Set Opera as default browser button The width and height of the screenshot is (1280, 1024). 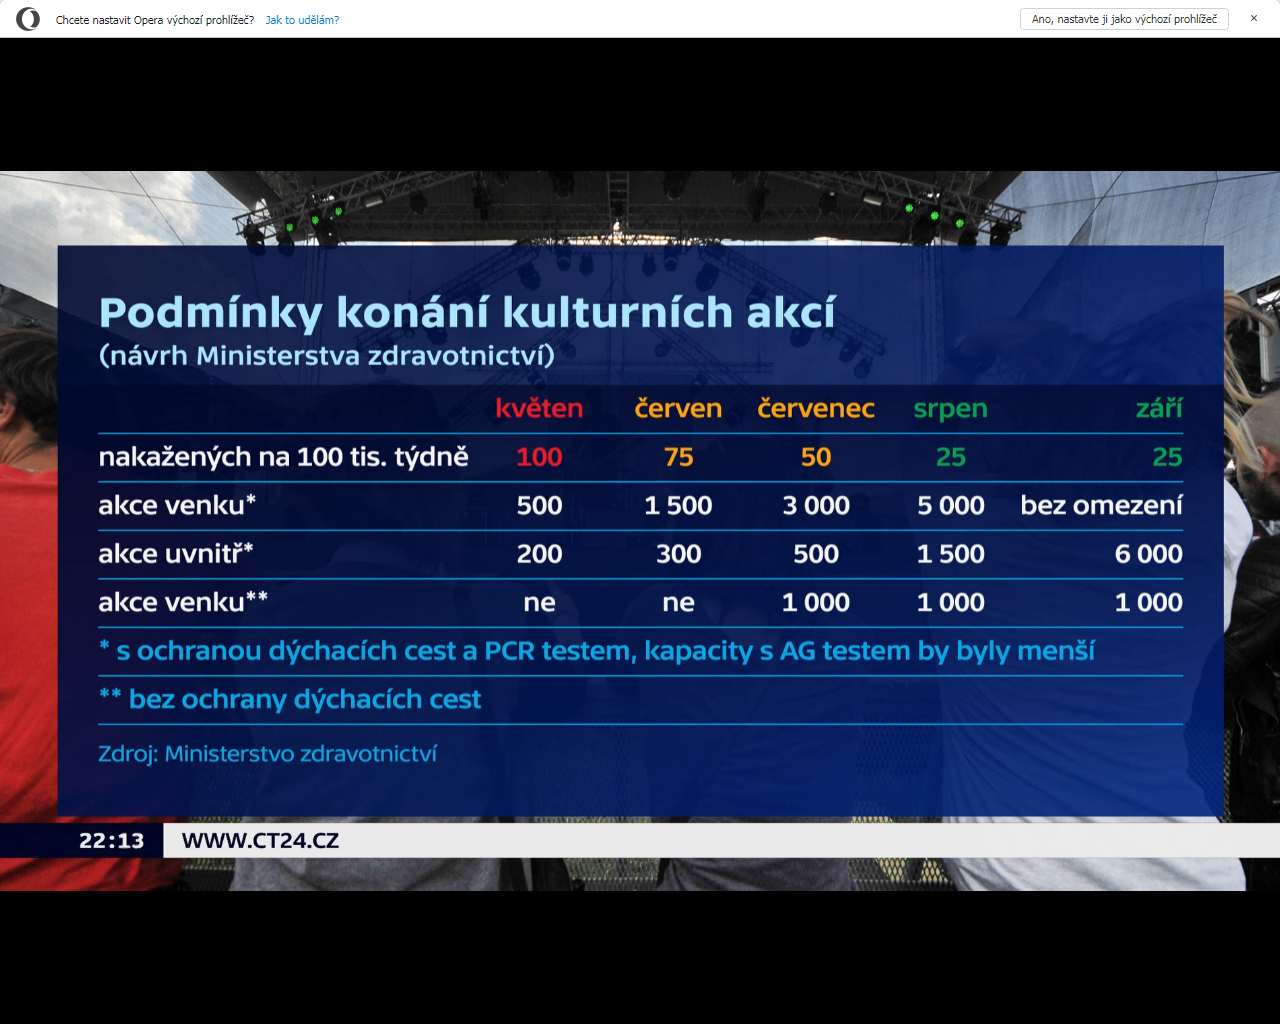(1124, 19)
